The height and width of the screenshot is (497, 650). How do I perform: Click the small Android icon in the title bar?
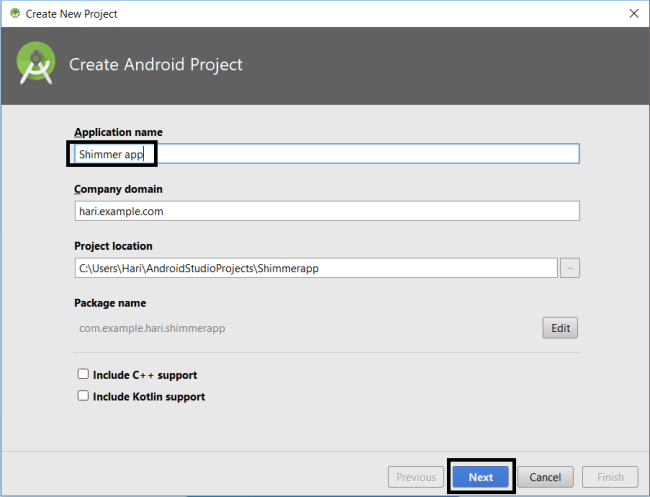(x=15, y=13)
